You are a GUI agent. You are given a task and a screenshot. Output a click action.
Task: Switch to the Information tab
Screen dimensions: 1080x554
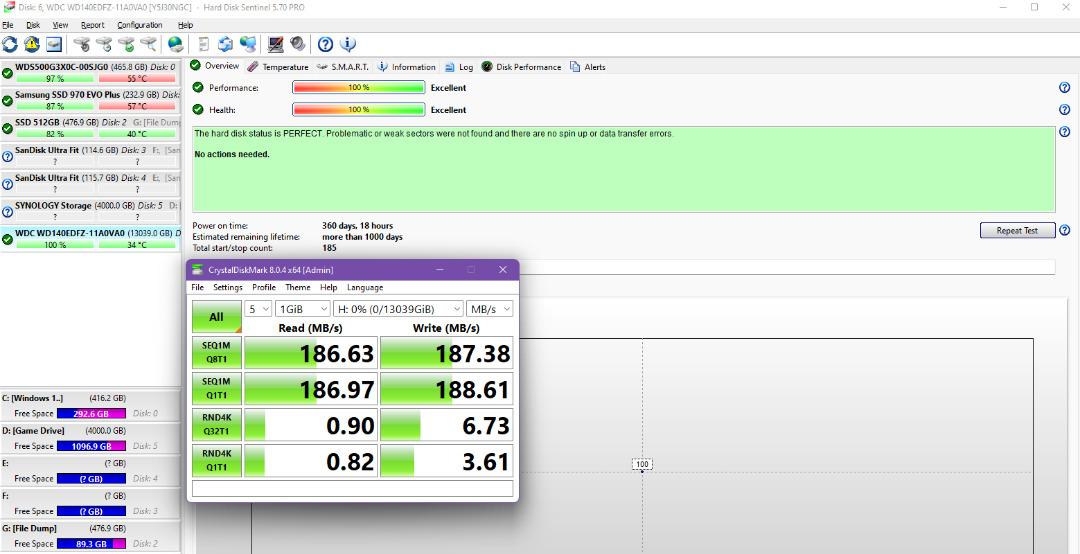tap(406, 67)
